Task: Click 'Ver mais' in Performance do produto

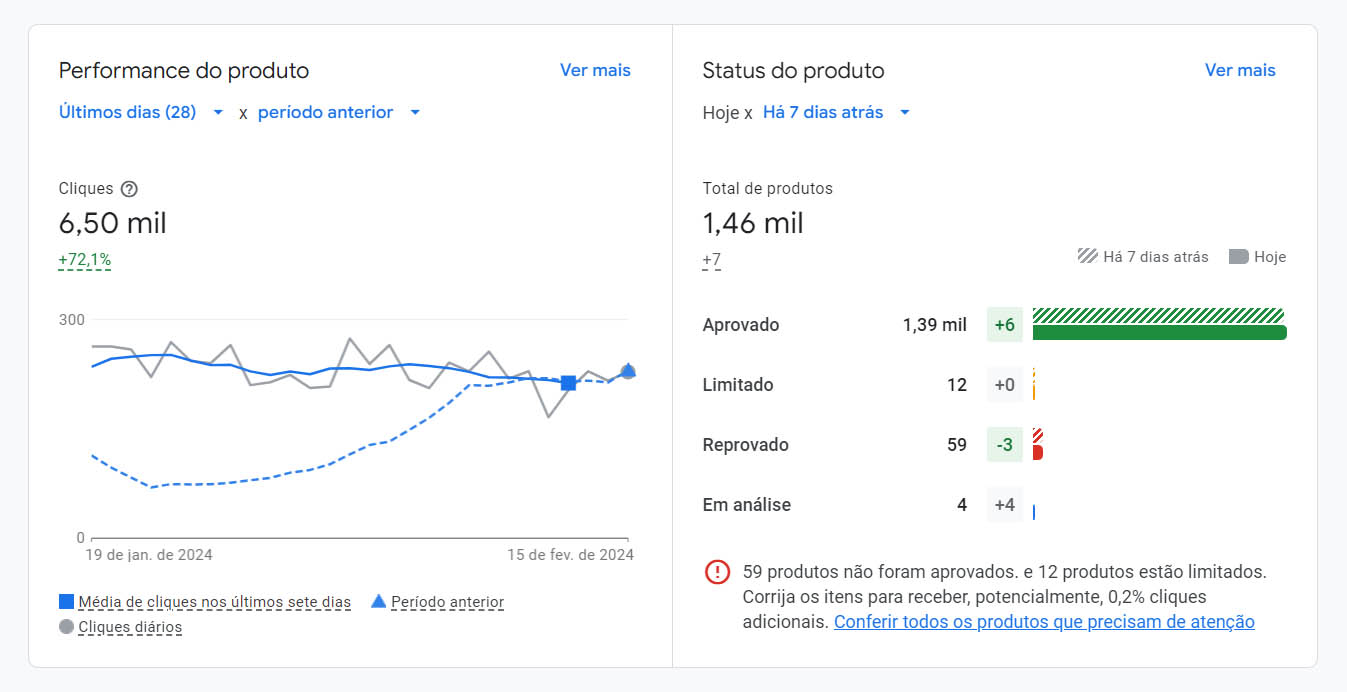Action: [595, 70]
